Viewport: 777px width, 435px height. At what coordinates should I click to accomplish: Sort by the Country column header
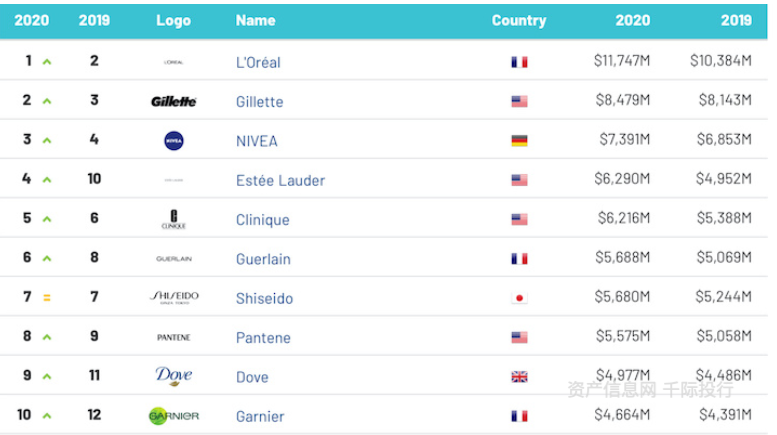tap(519, 20)
